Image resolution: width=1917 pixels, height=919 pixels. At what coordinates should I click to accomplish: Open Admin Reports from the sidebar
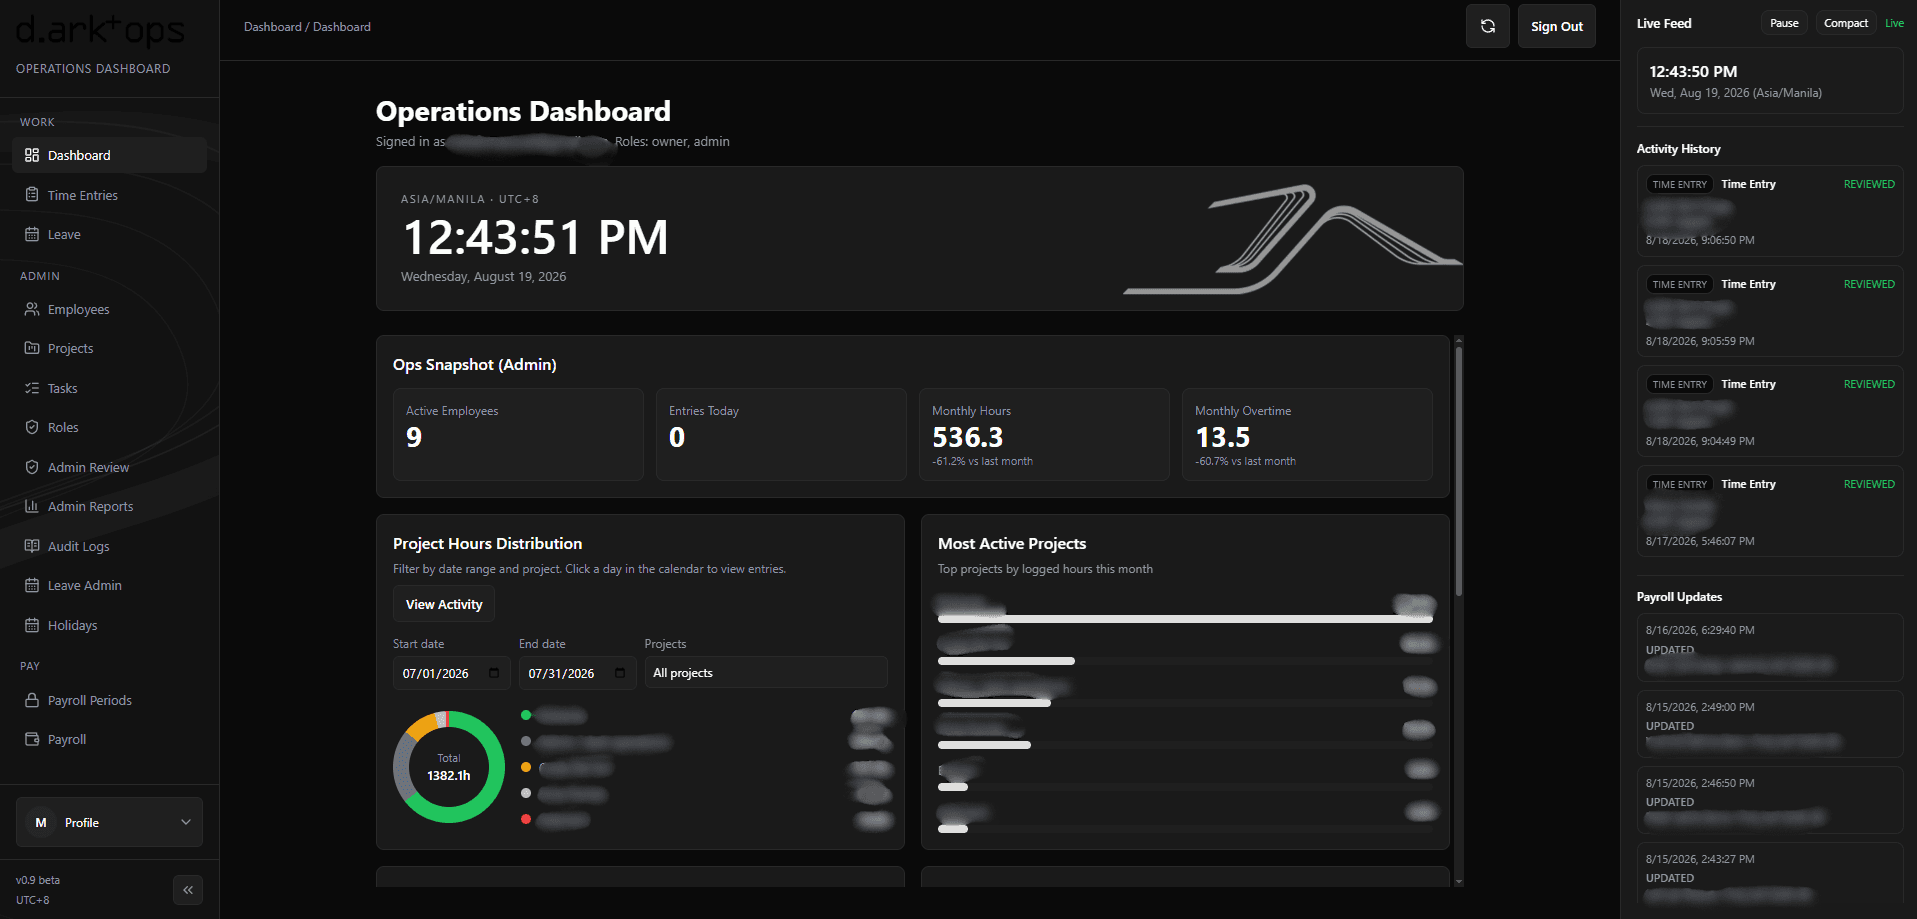pos(110,506)
